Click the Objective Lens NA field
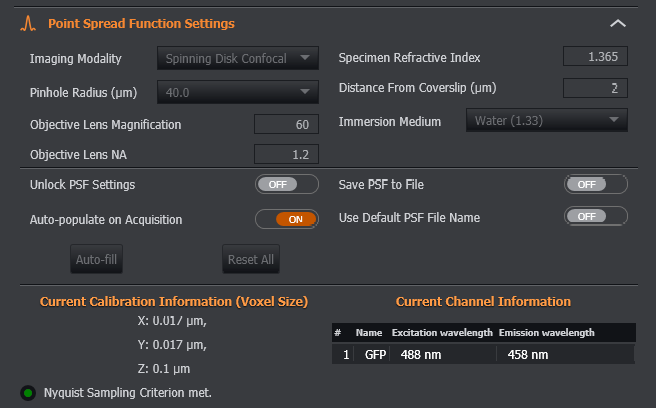Image resolution: width=656 pixels, height=409 pixels. (x=286, y=154)
